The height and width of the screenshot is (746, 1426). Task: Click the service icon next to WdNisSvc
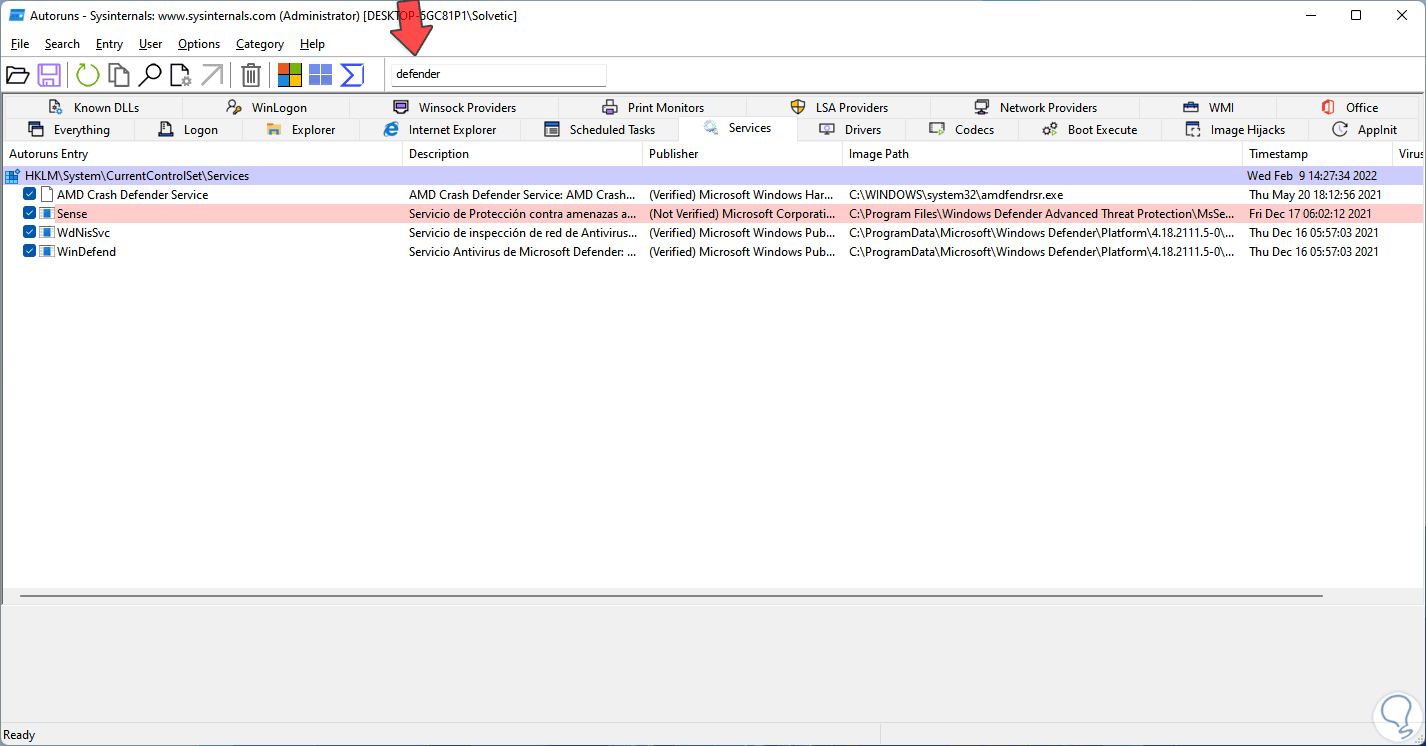click(46, 233)
